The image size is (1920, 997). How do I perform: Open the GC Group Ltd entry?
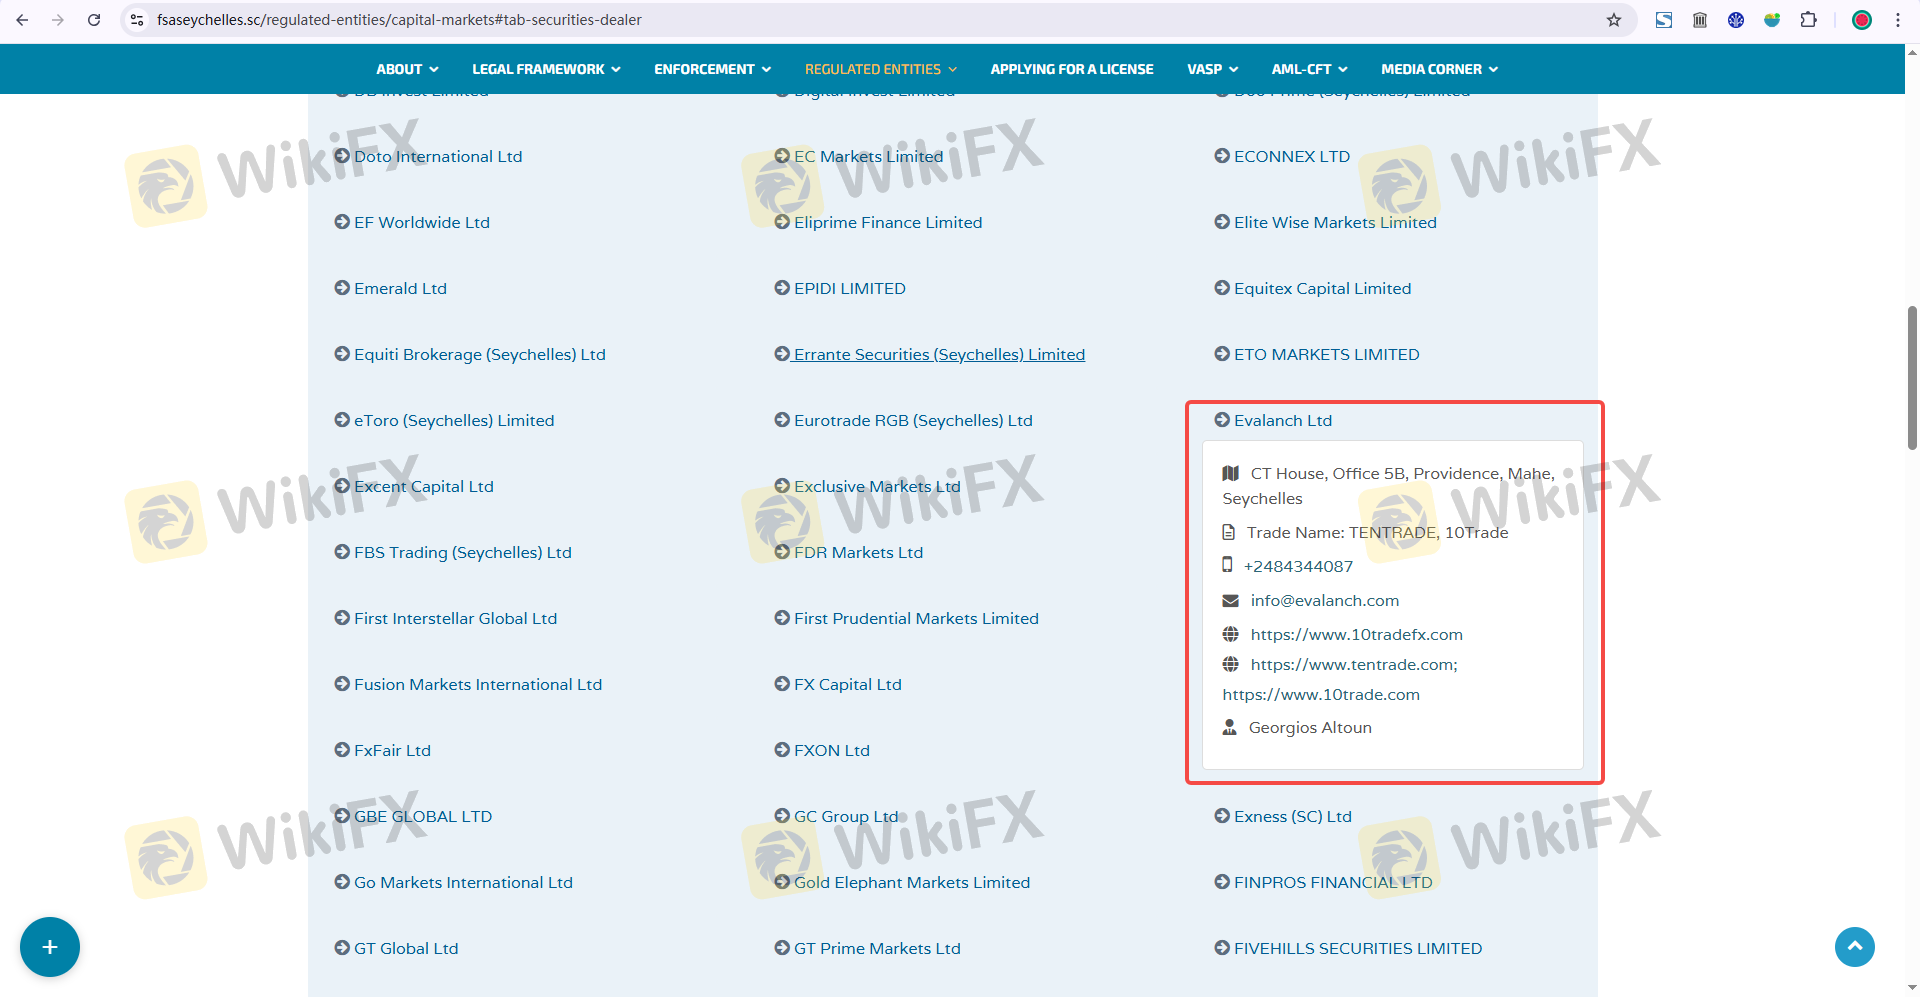click(846, 816)
